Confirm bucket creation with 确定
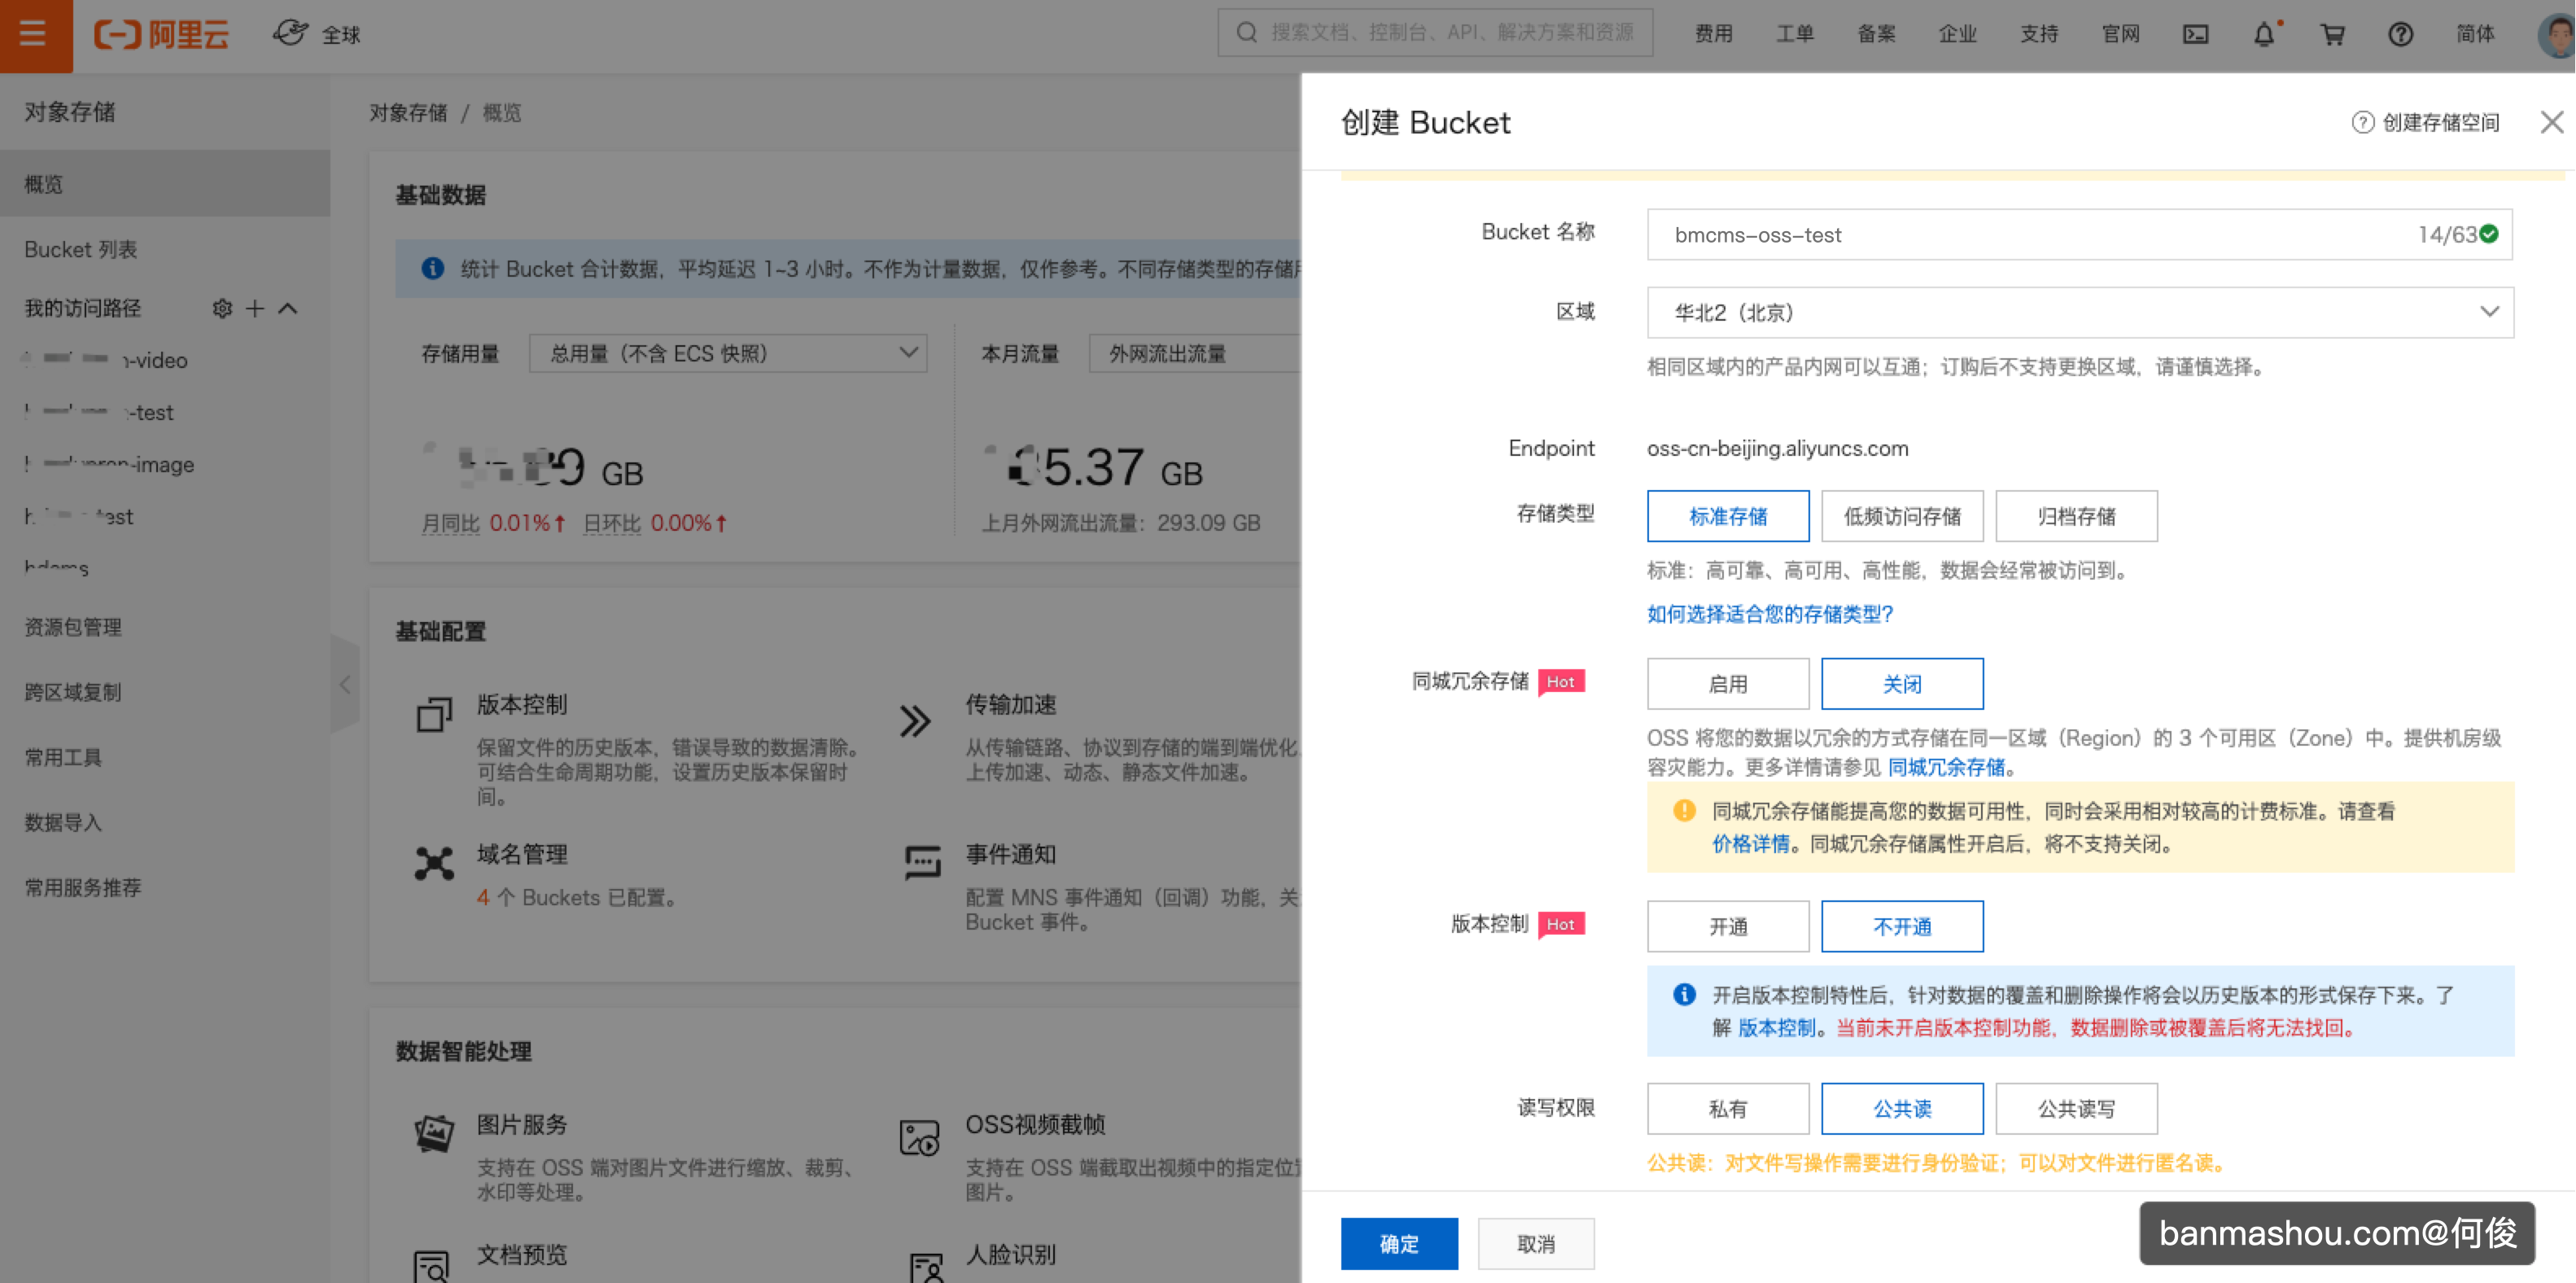 [1399, 1243]
